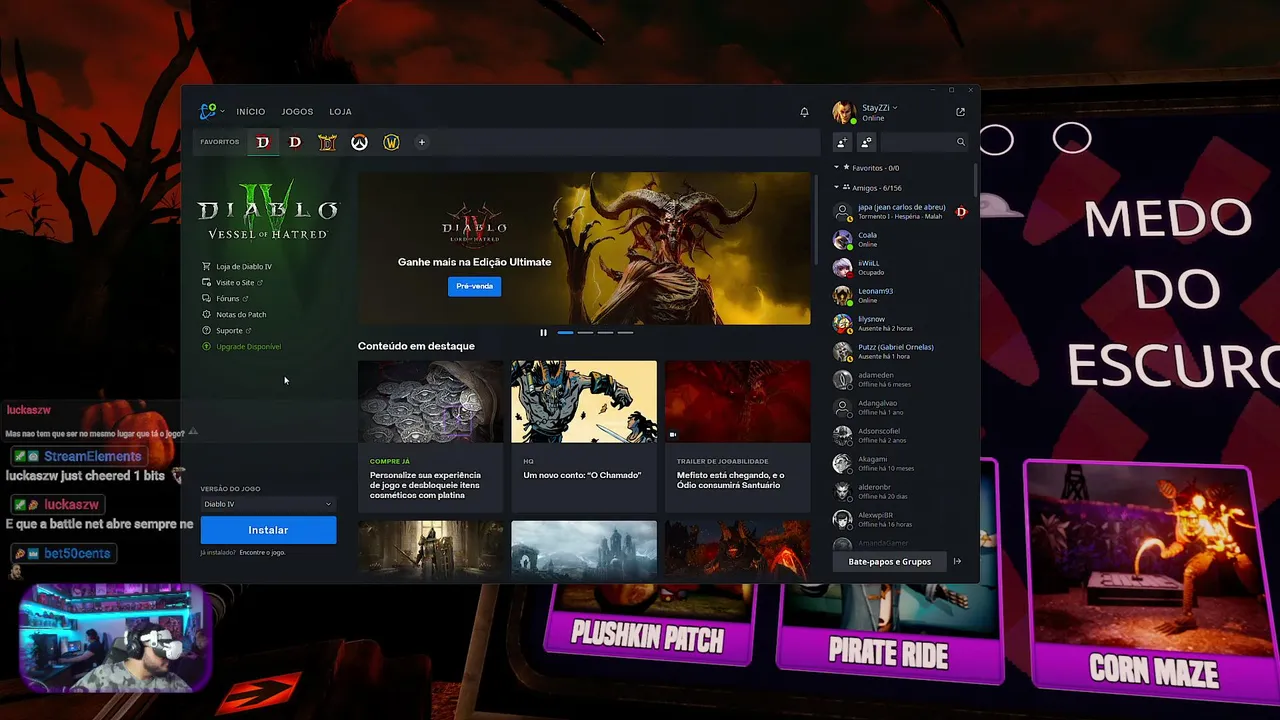Image resolution: width=1280 pixels, height=720 pixels.
Task: Select offline friend AlexwpiBR
Action: [901, 520]
